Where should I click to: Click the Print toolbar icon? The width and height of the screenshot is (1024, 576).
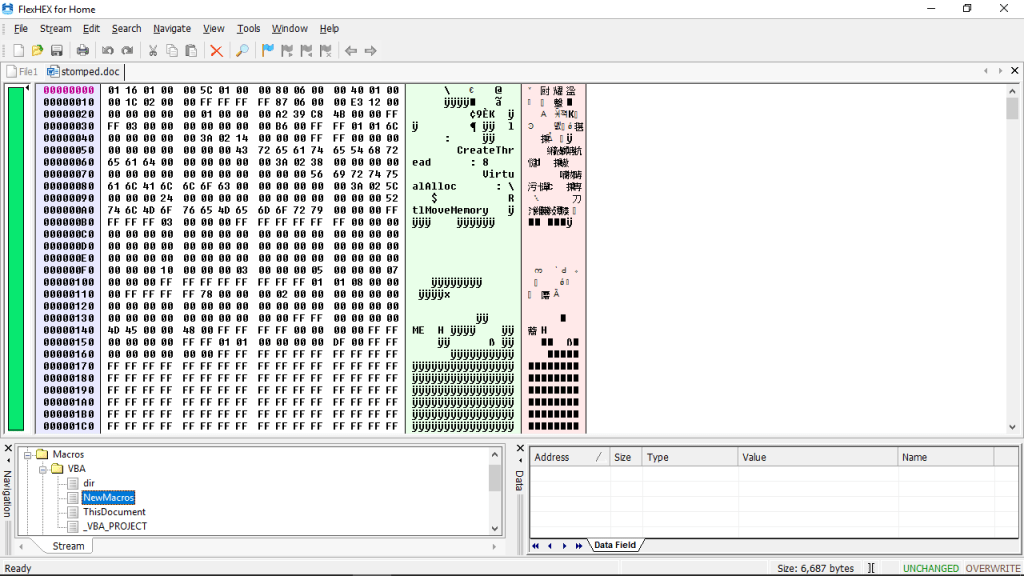82,51
